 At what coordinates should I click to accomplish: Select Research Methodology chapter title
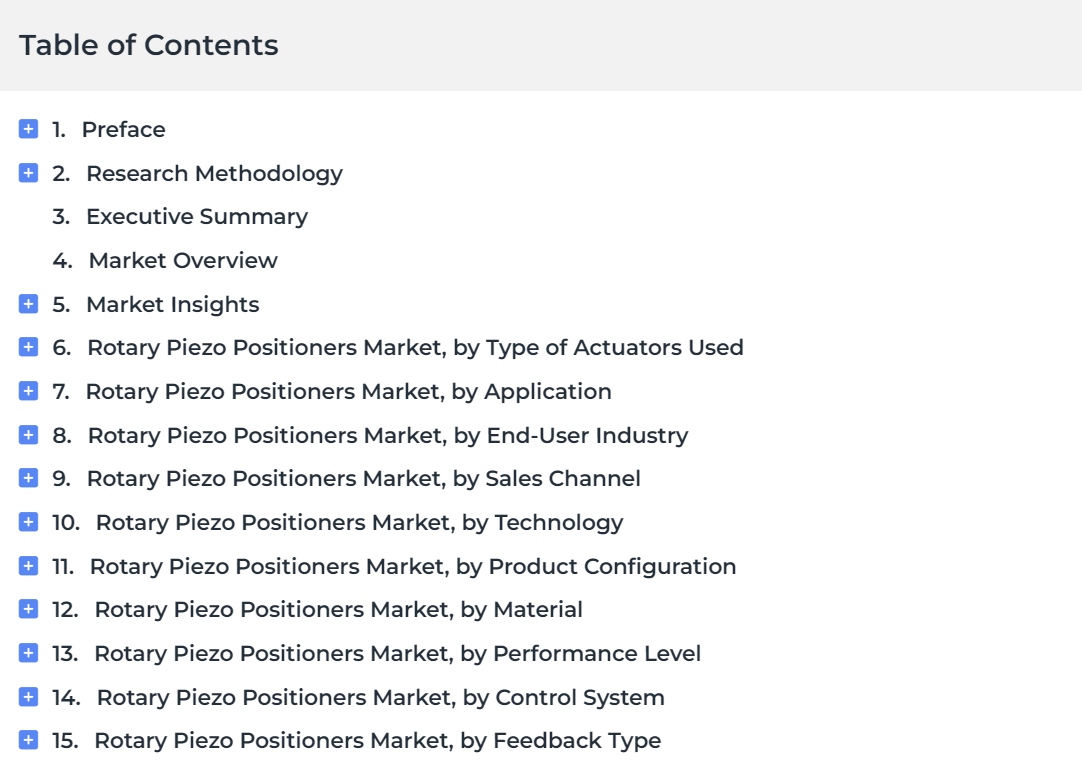point(214,174)
